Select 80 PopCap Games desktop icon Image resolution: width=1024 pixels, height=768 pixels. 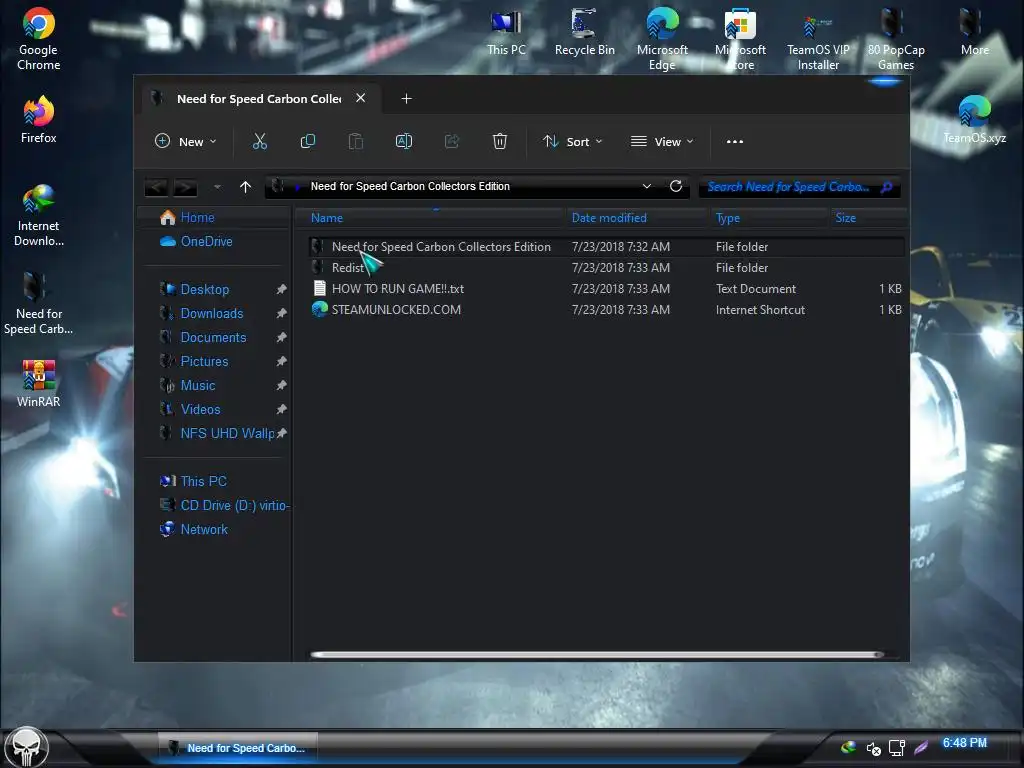pyautogui.click(x=896, y=39)
